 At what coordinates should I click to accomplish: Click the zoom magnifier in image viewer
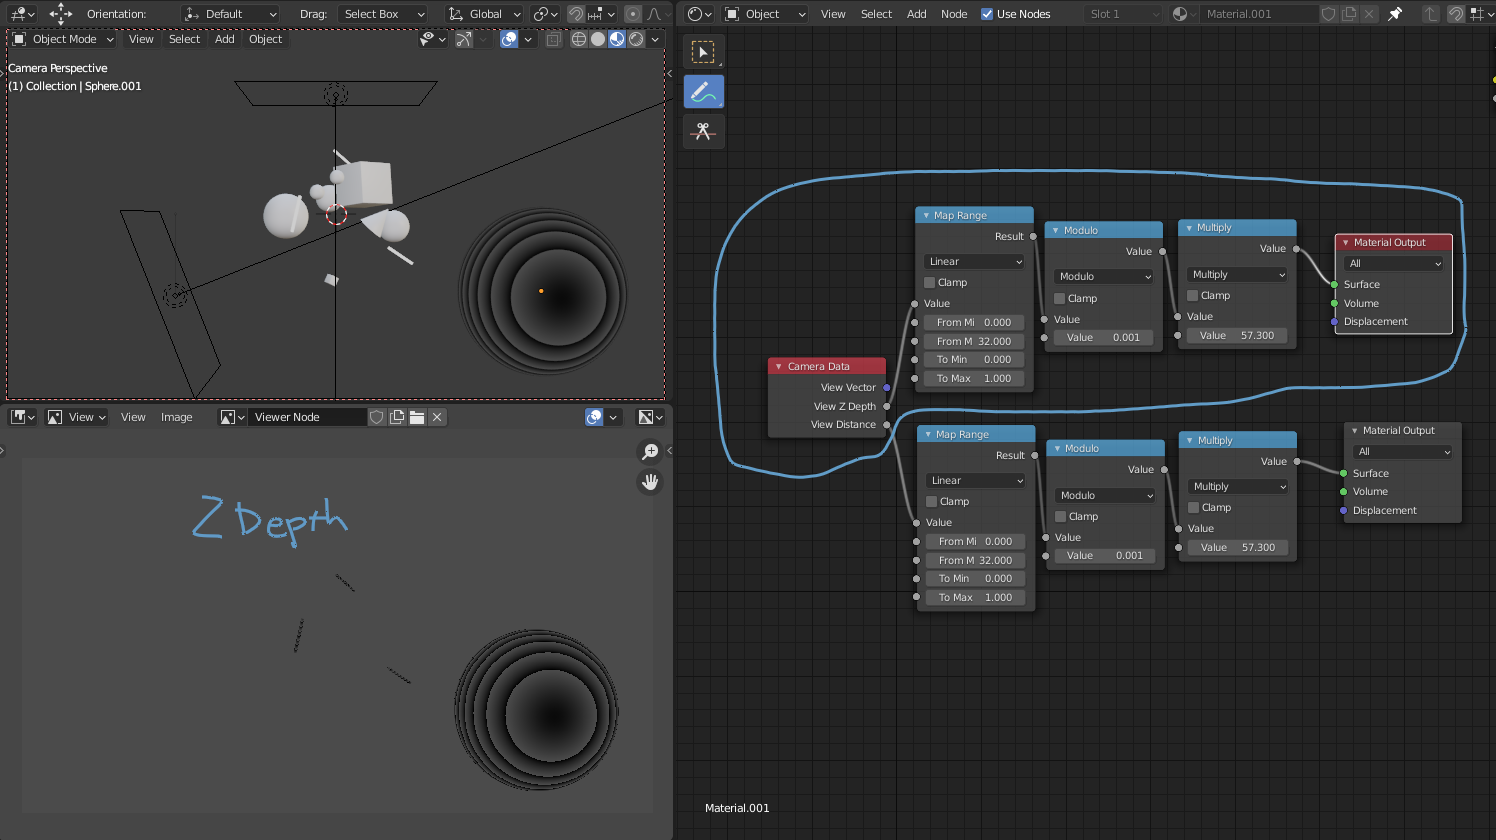pos(650,452)
